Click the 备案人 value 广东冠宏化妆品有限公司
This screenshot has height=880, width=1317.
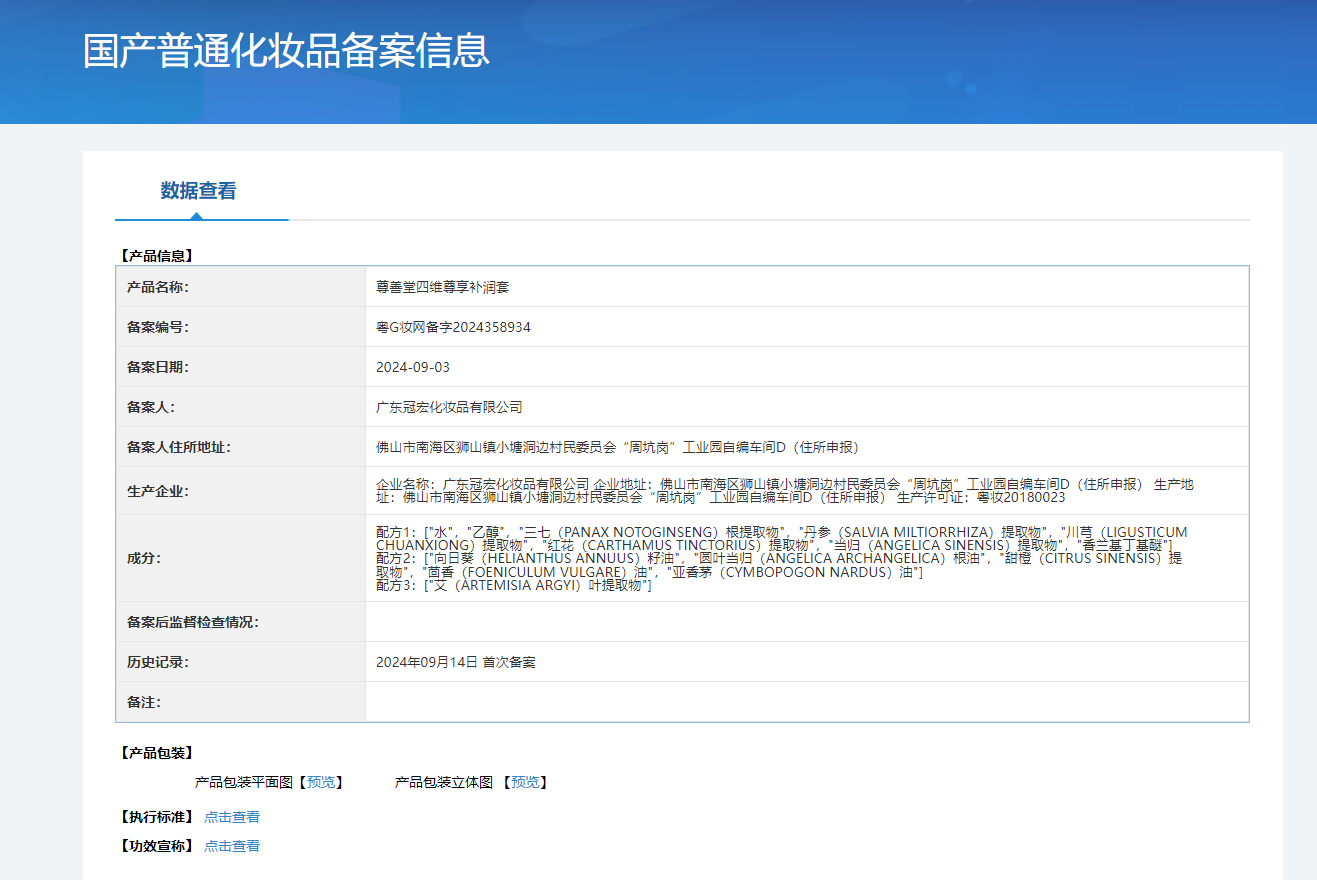(449, 407)
